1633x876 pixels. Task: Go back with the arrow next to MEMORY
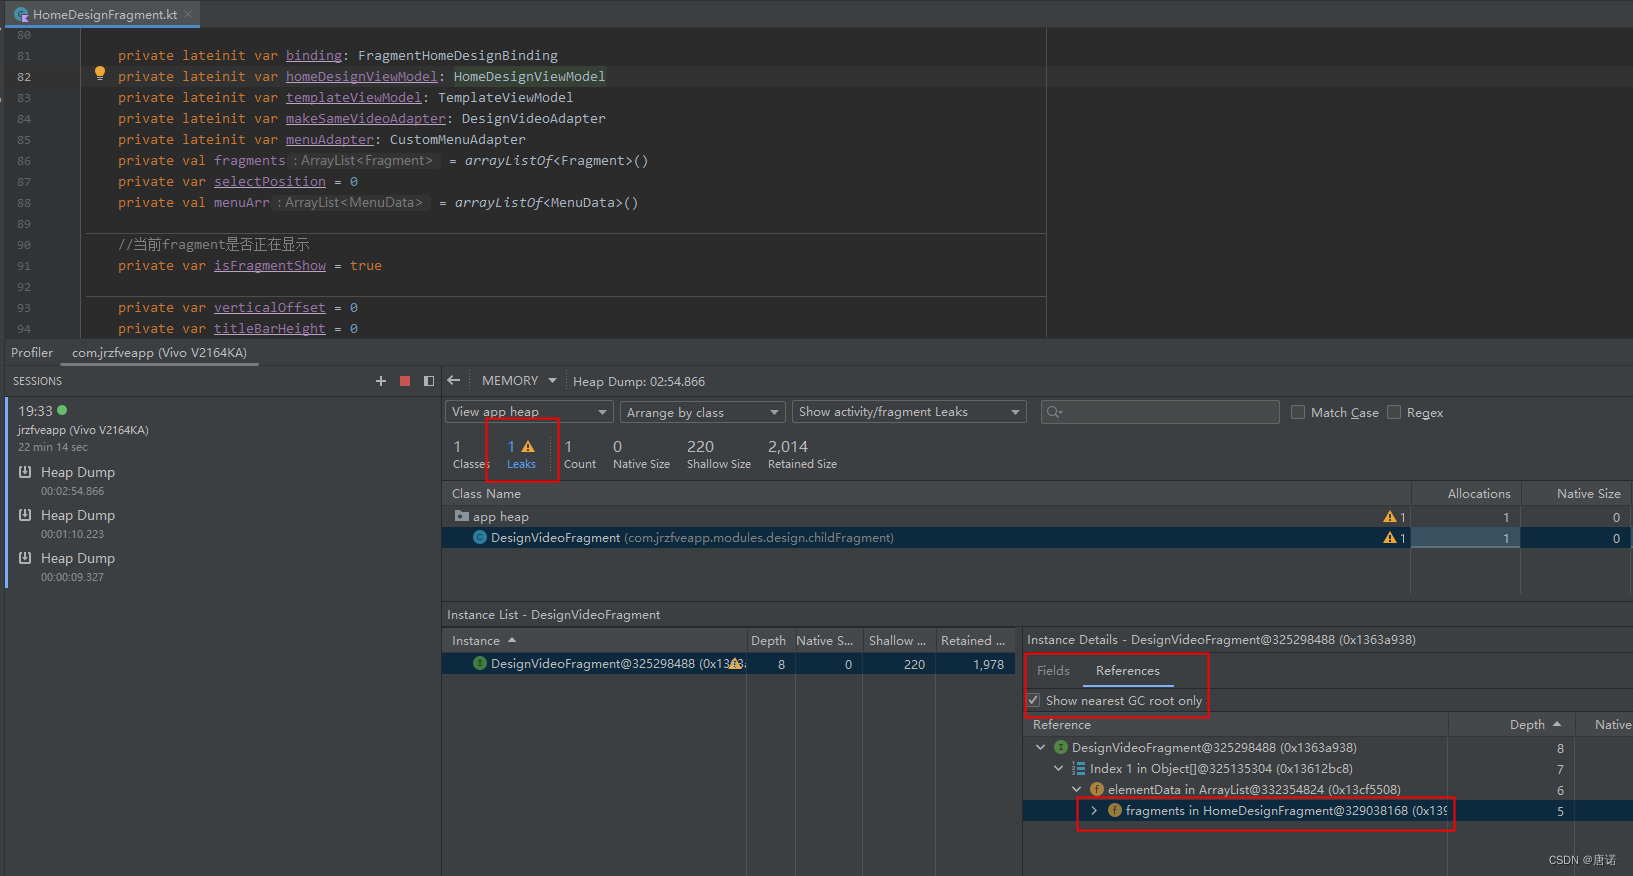point(454,380)
